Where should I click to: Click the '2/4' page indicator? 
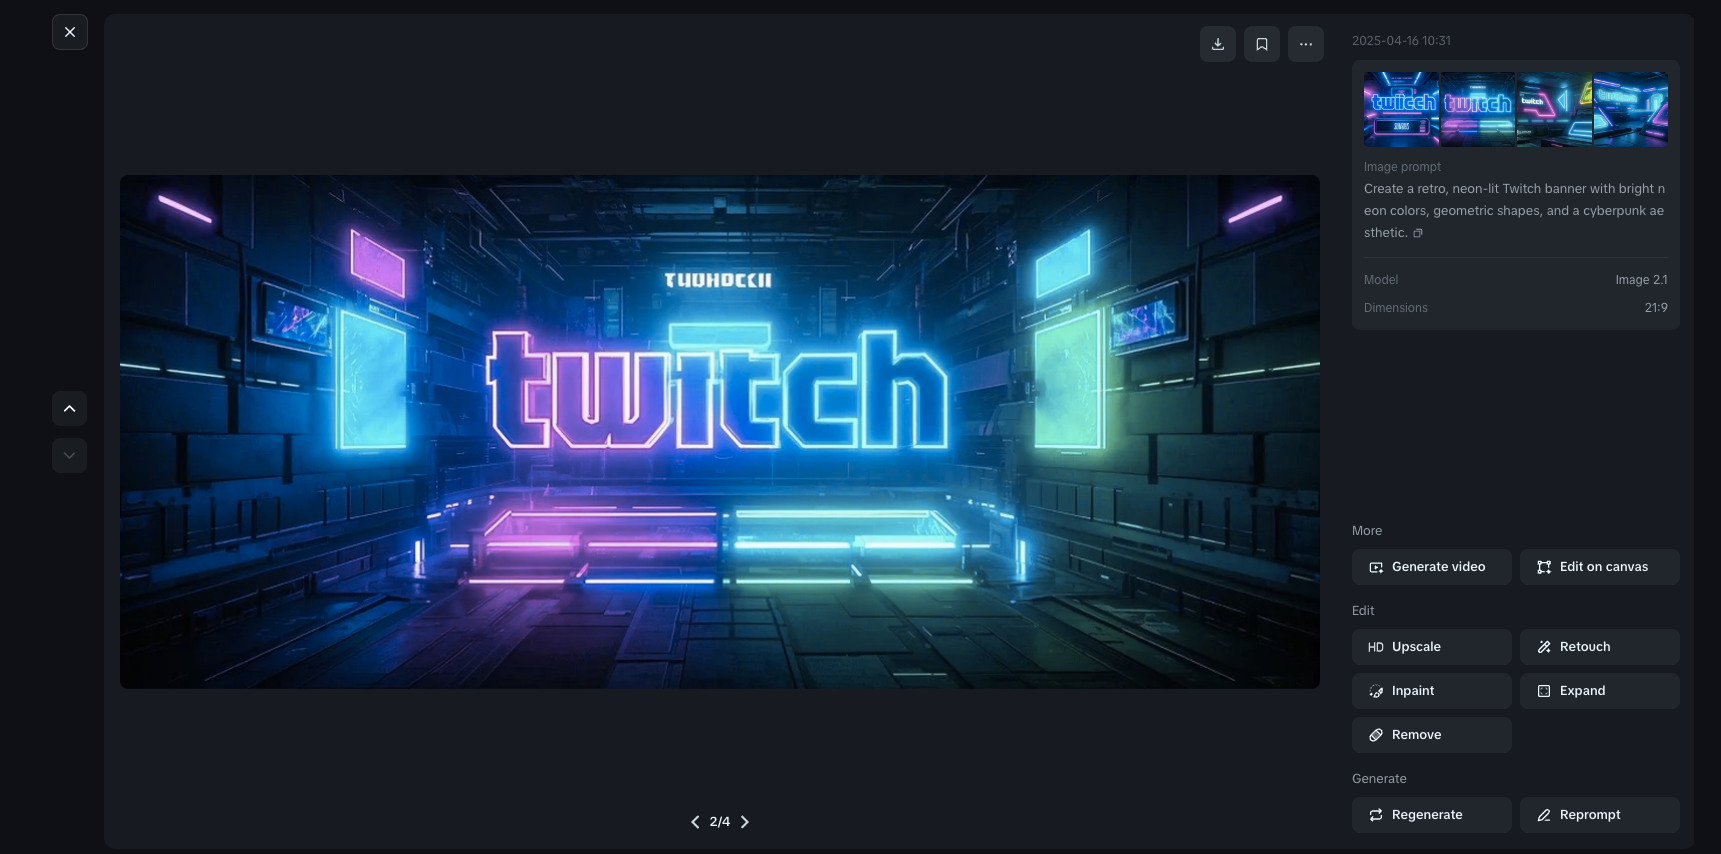[x=720, y=822]
